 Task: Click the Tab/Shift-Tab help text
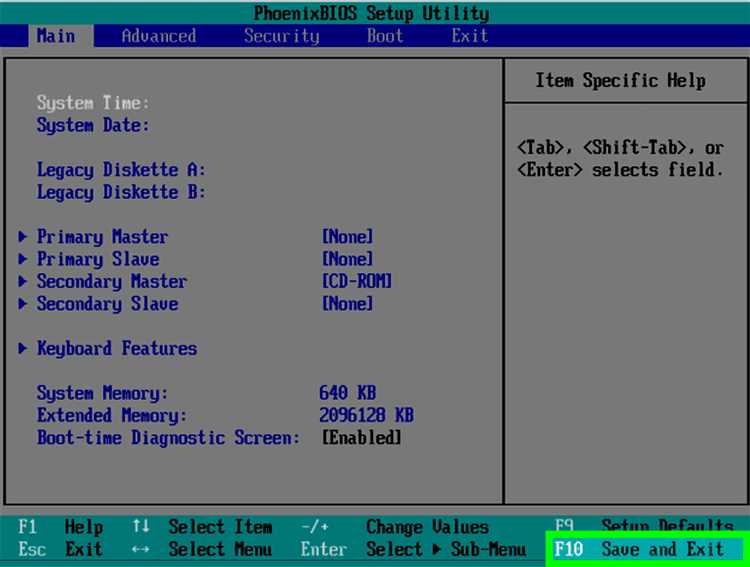coord(620,158)
